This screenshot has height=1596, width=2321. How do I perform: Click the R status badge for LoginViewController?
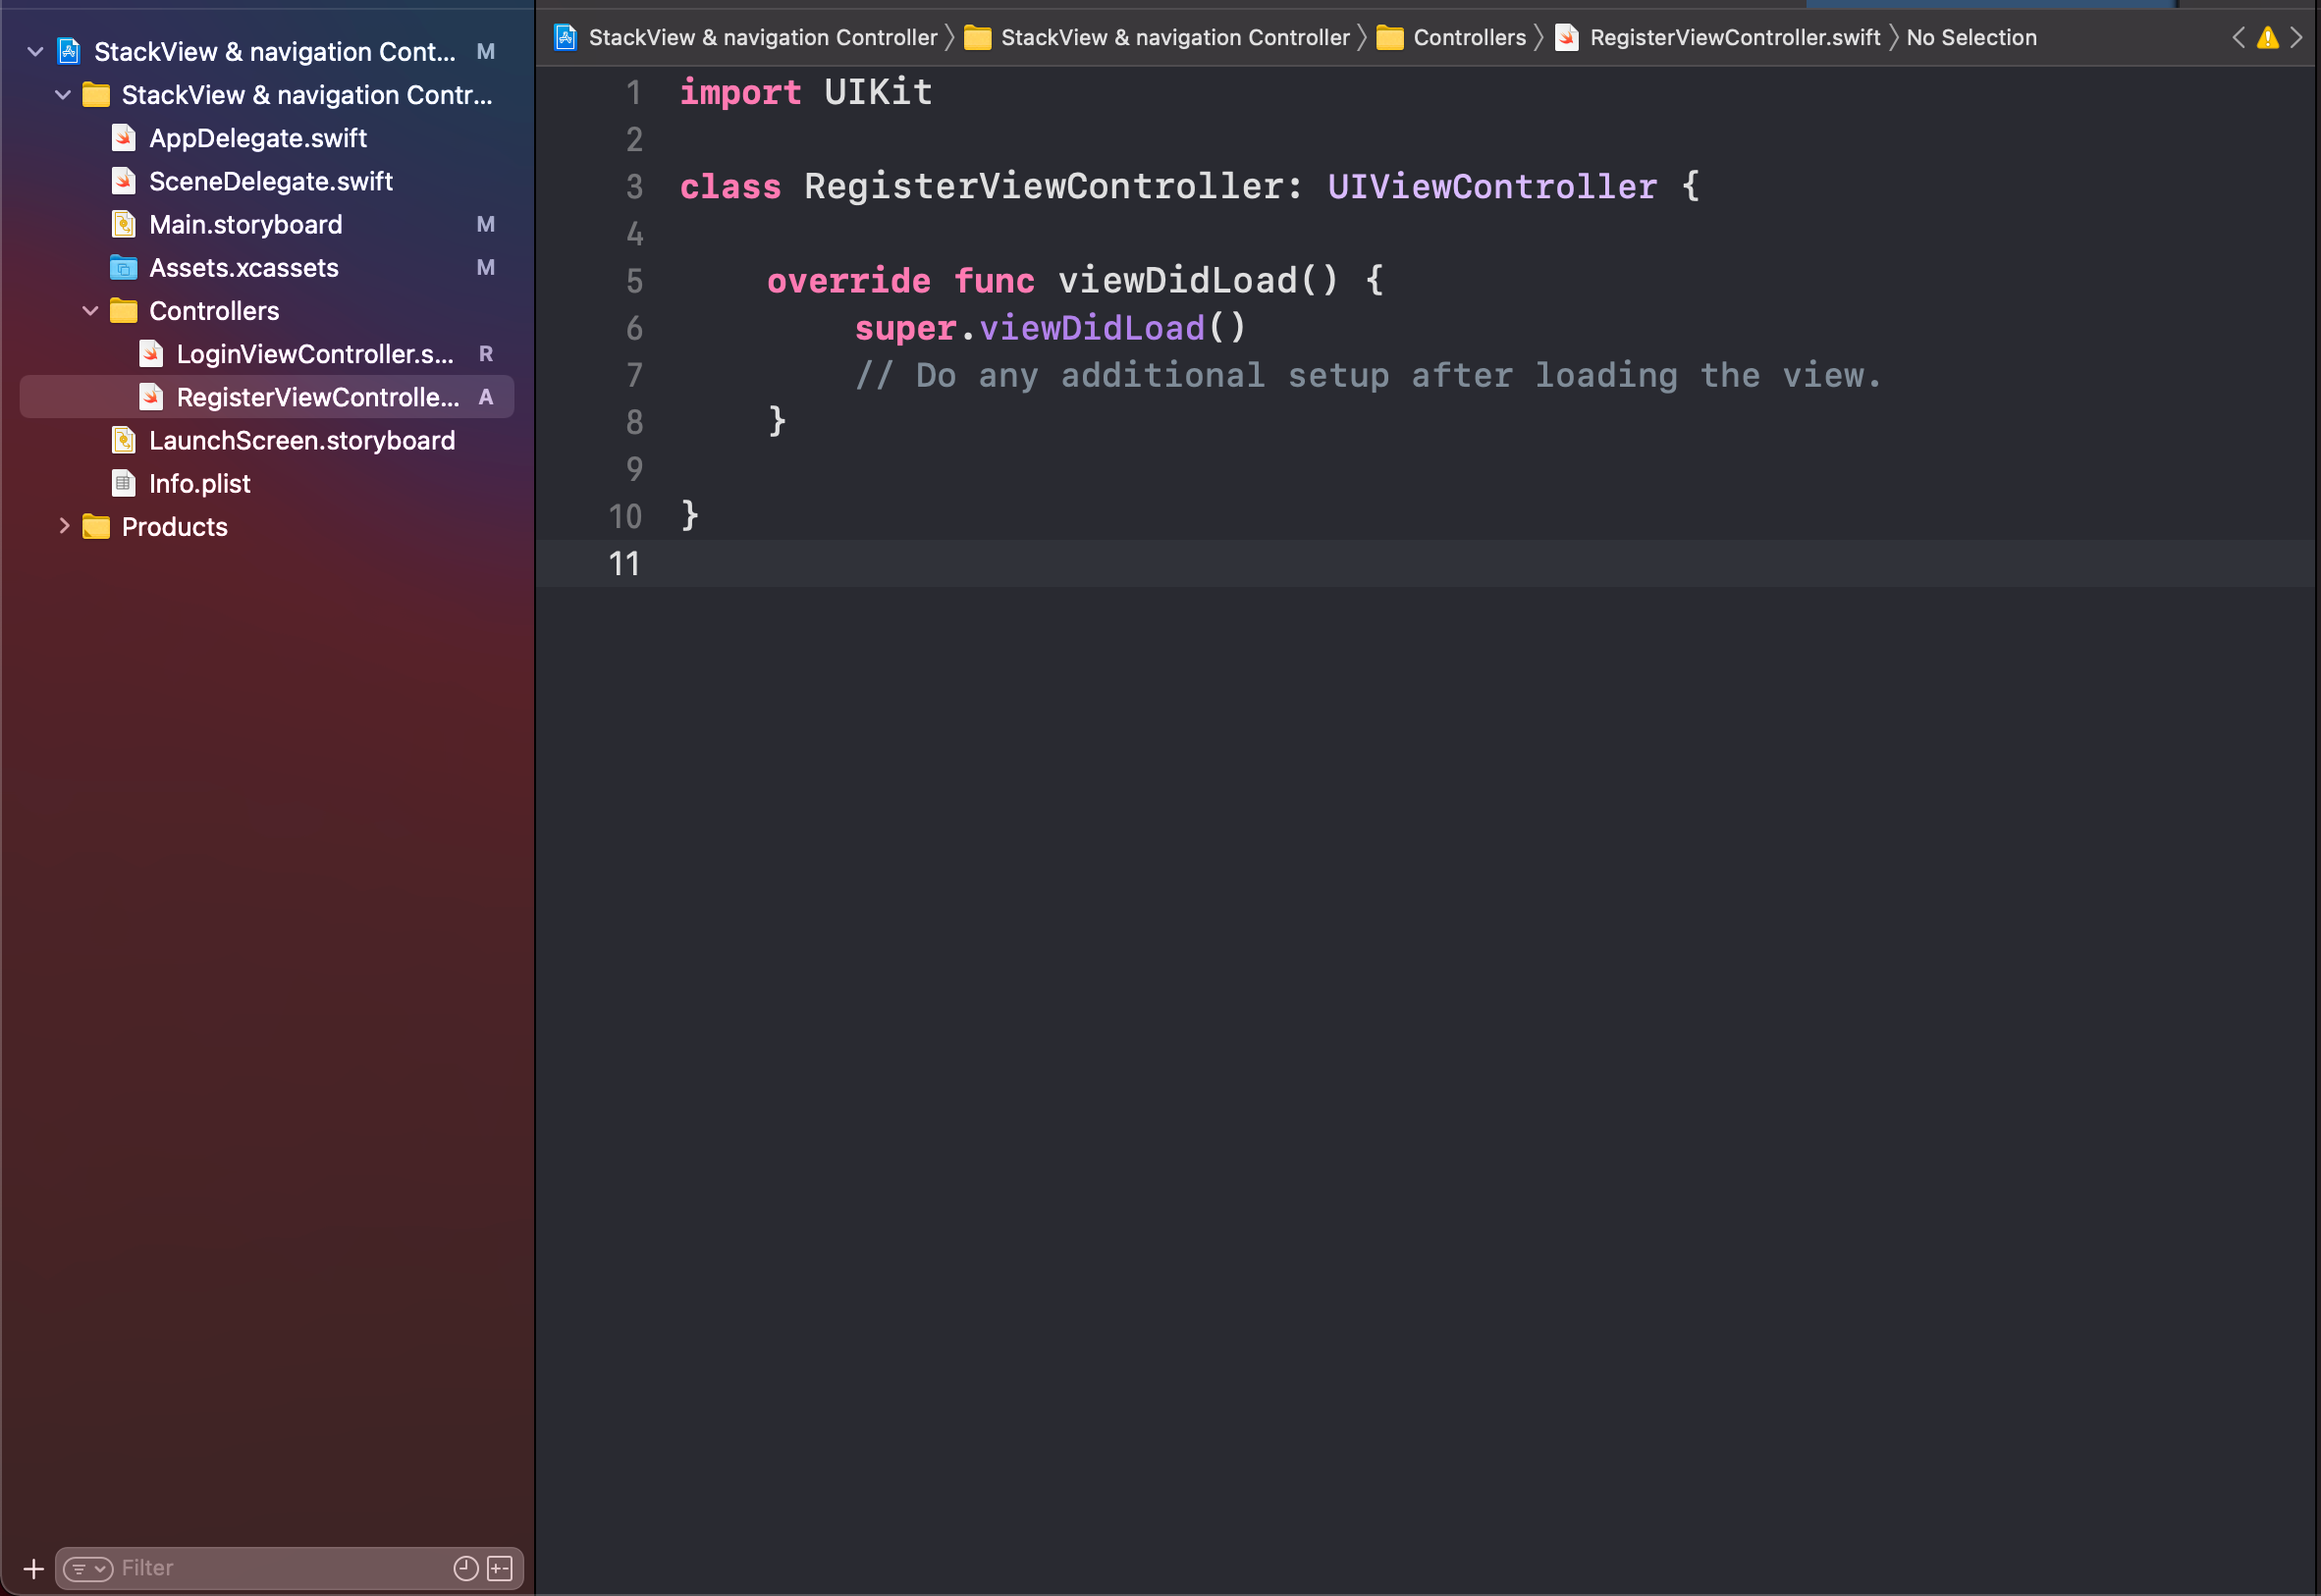(x=486, y=354)
